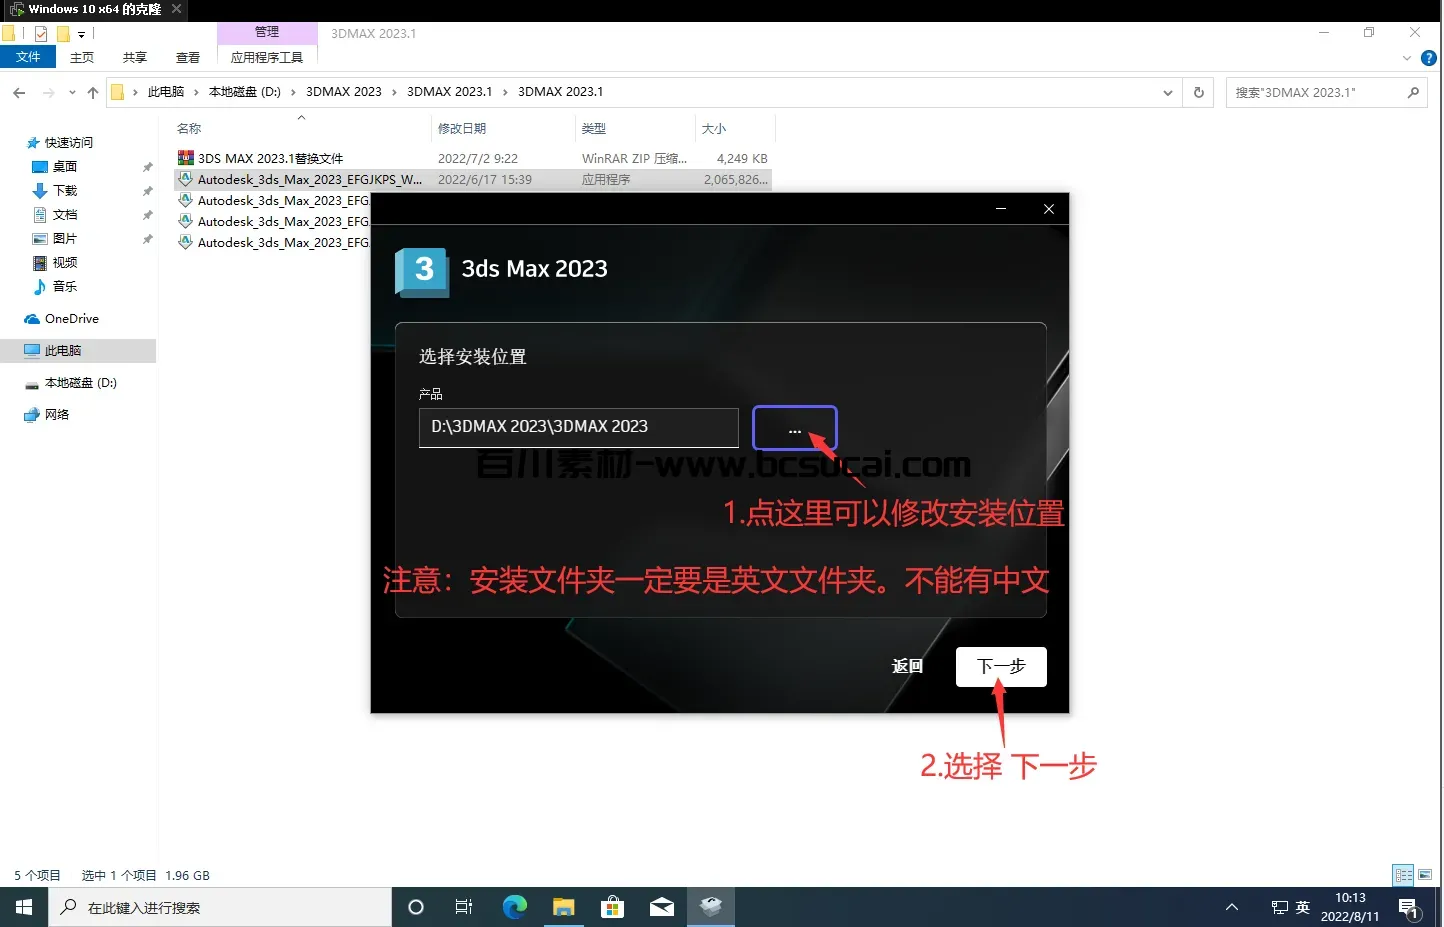Click the taskbar search box

click(220, 907)
